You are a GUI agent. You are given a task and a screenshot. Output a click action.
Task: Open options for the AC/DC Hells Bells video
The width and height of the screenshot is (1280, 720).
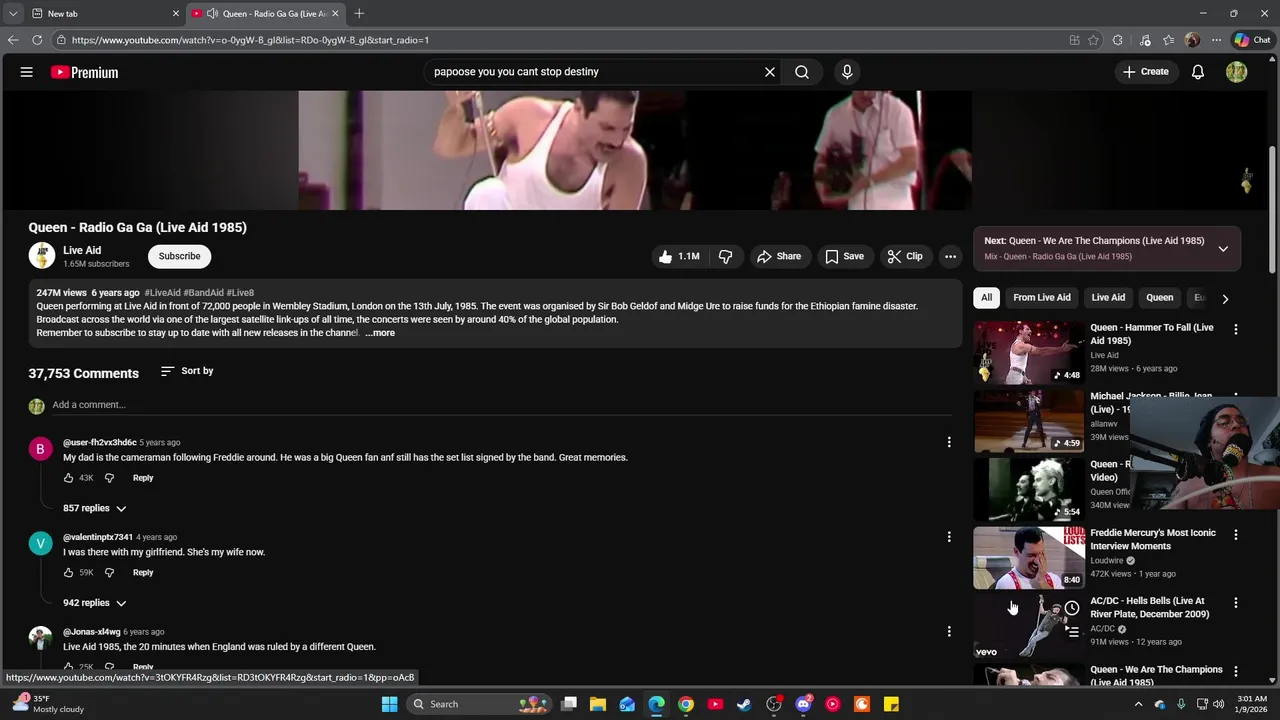click(1236, 603)
